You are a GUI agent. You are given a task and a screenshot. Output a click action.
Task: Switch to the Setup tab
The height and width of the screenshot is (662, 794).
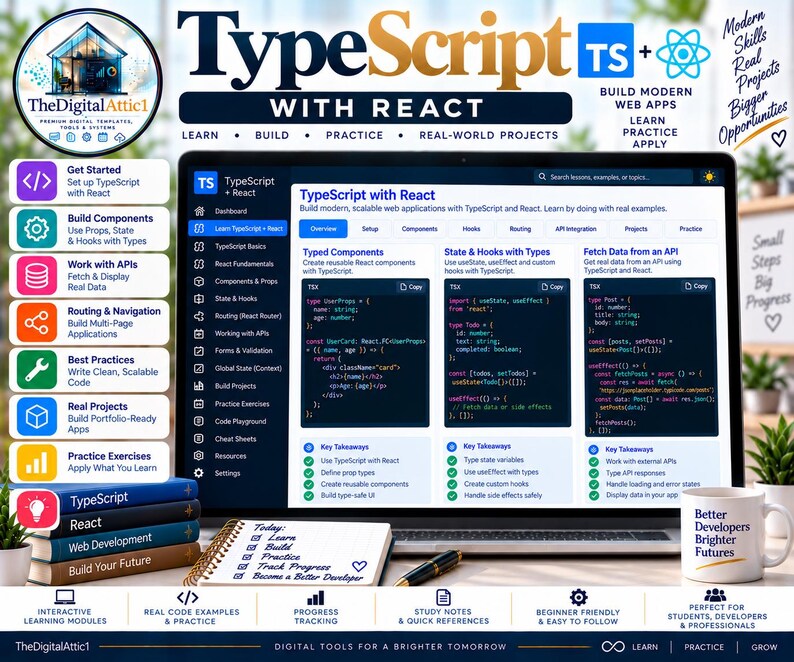pos(370,229)
